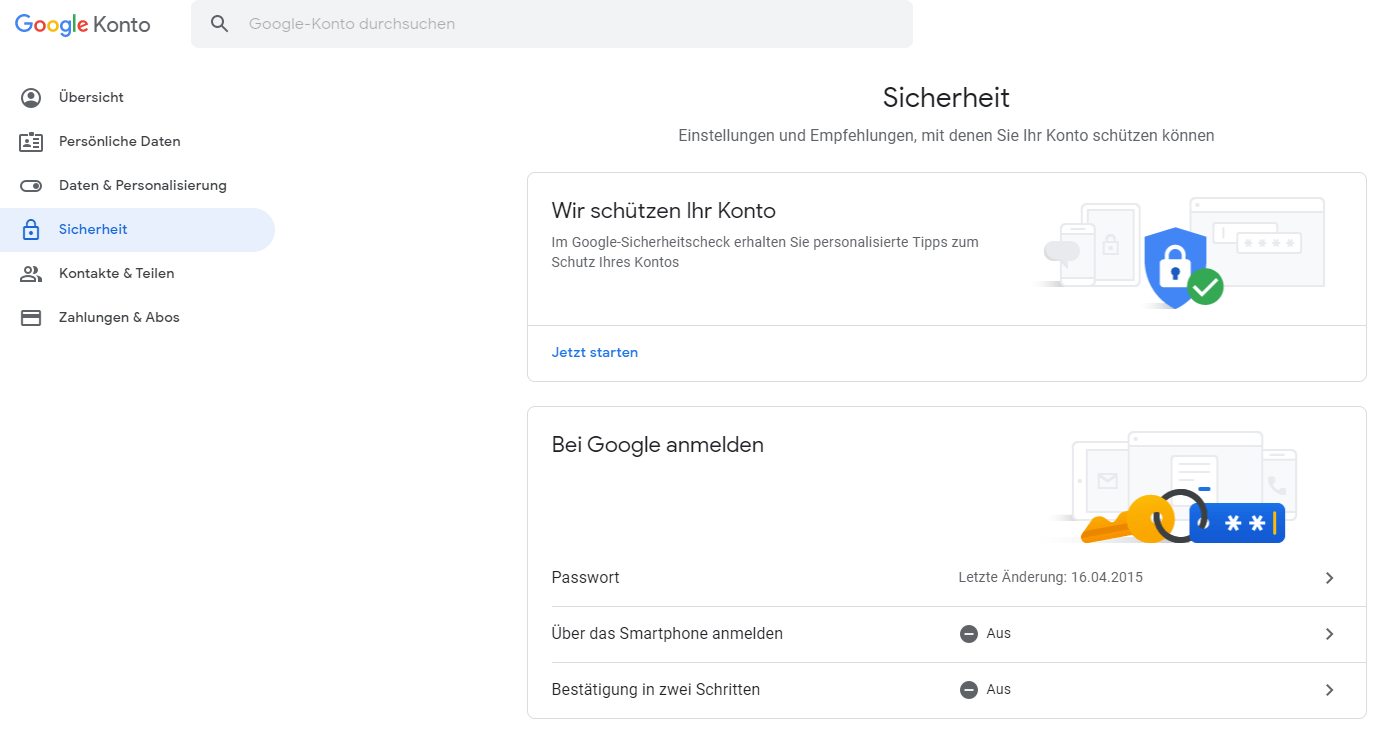Click the Persönliche Daten ID card icon

pos(31,142)
